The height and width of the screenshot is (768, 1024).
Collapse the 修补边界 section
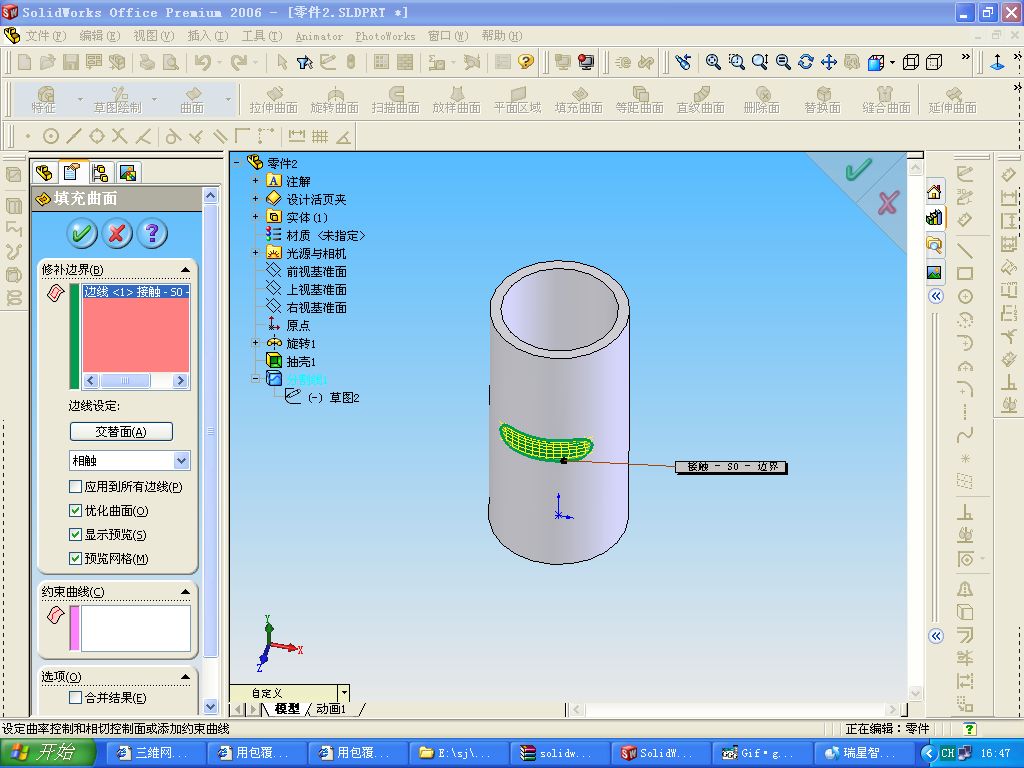tap(185, 270)
